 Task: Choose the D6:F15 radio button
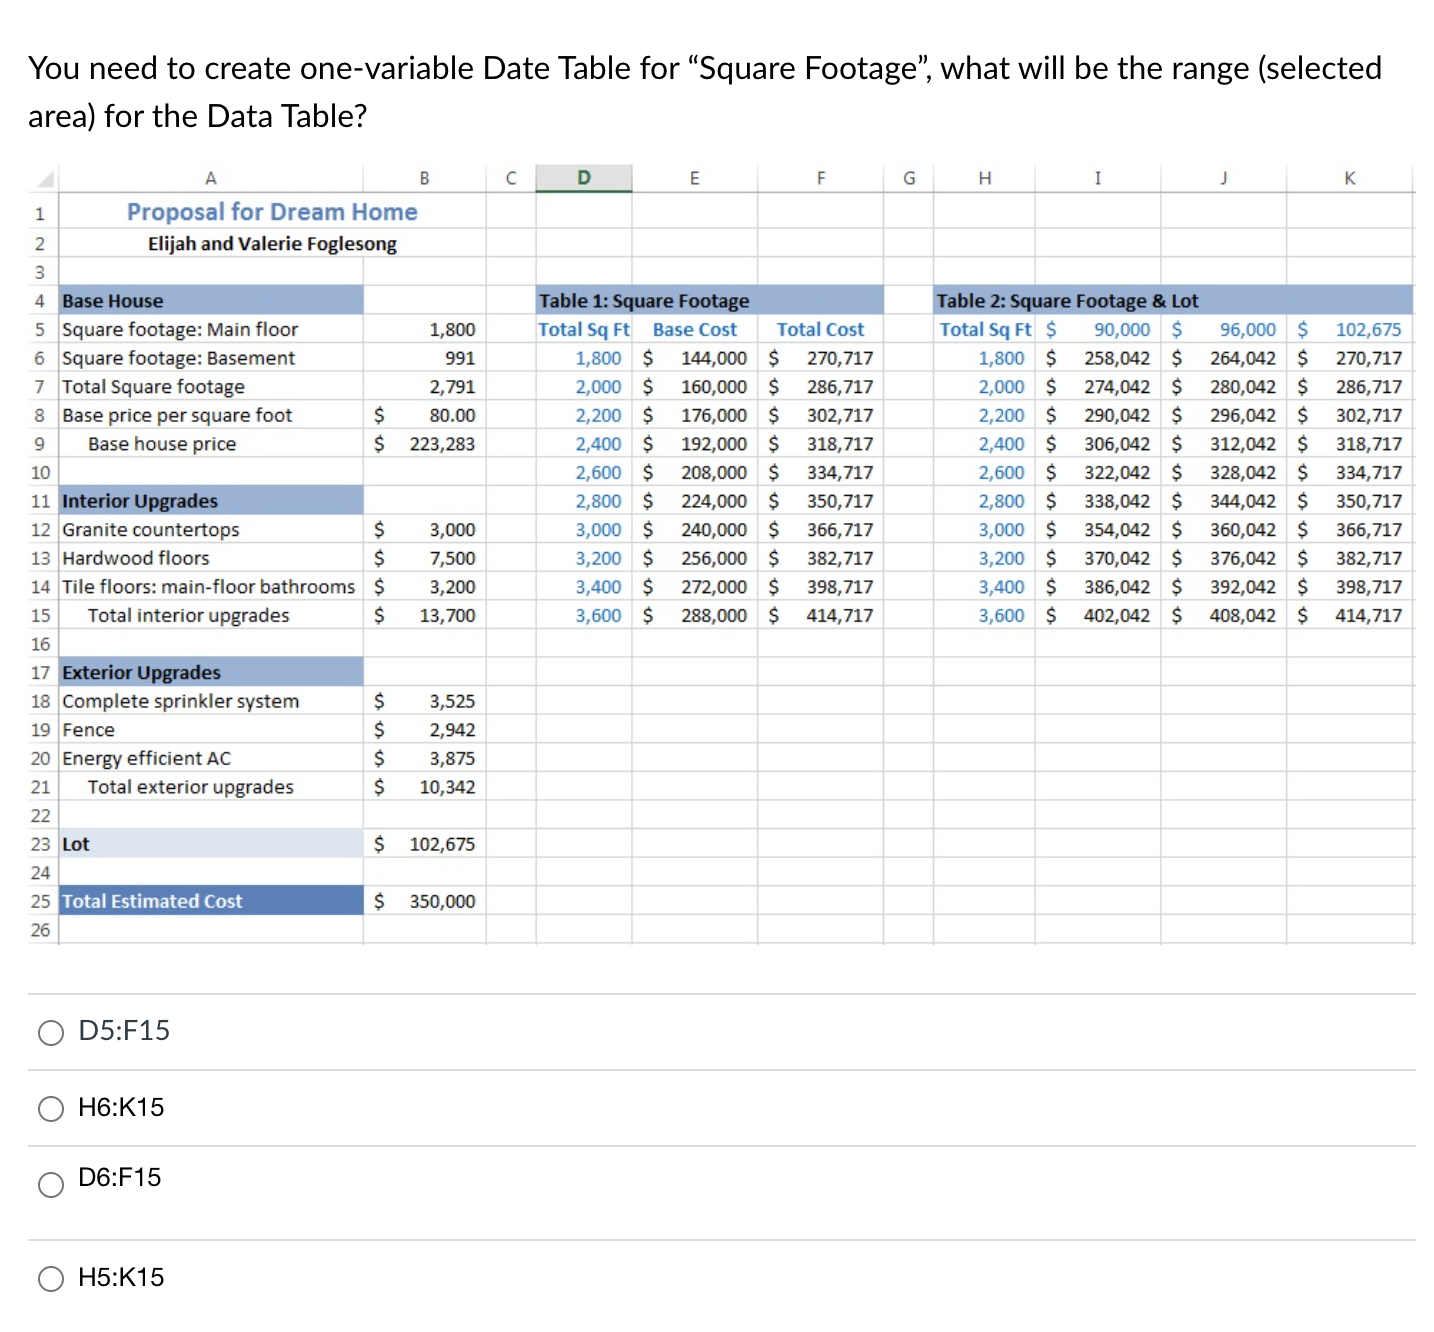click(51, 1184)
